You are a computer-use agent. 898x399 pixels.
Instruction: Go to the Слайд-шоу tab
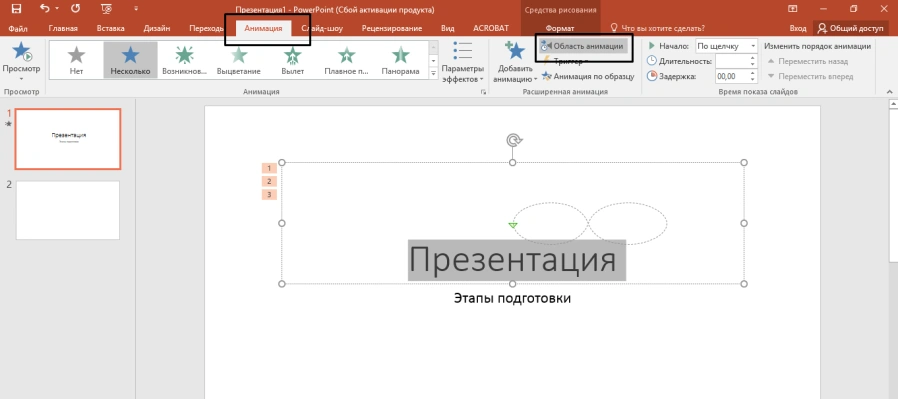(x=321, y=28)
